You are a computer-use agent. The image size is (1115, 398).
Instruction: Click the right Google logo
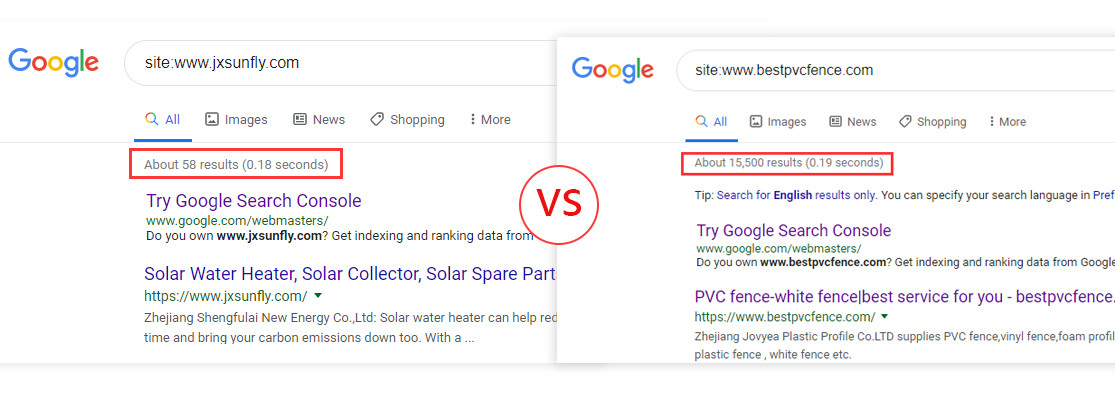point(613,70)
